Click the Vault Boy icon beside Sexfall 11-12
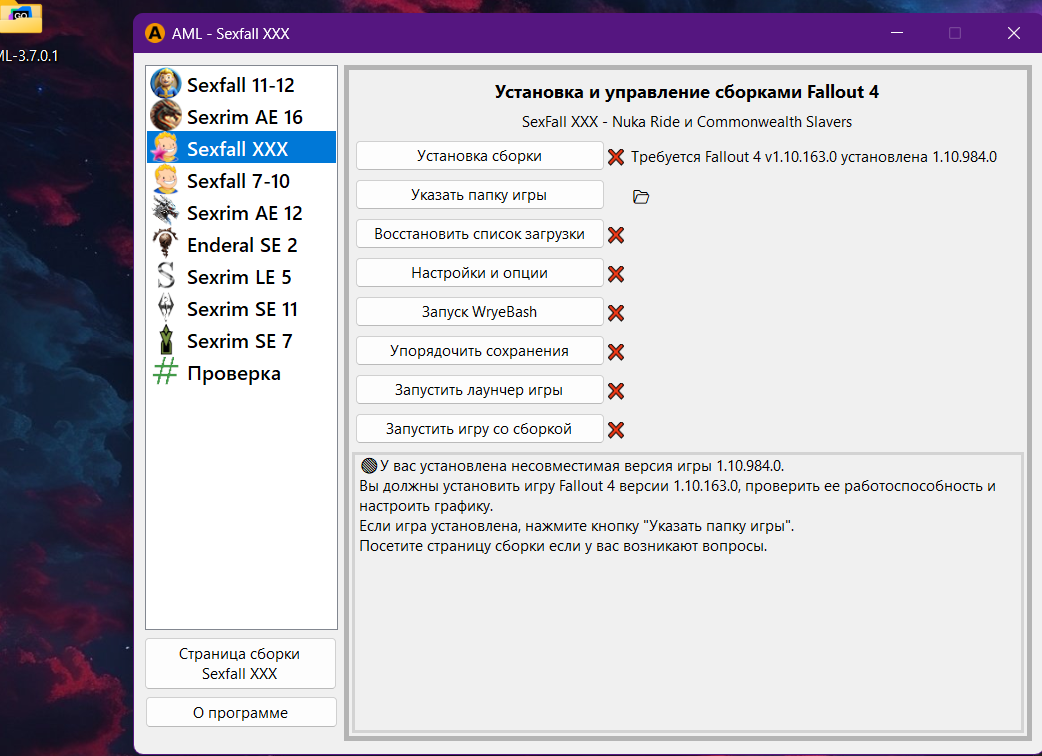 tap(165, 85)
